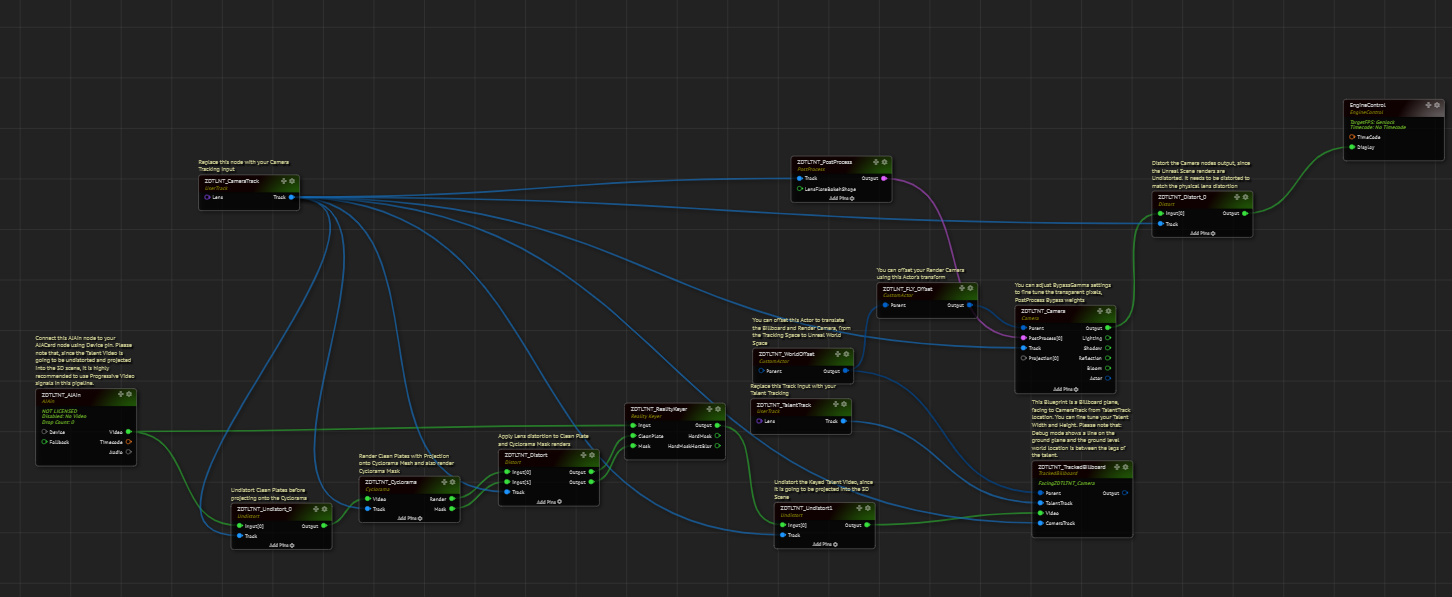Click Add Pins on the ZDTLTNT_Undistort_0 node

point(281,546)
